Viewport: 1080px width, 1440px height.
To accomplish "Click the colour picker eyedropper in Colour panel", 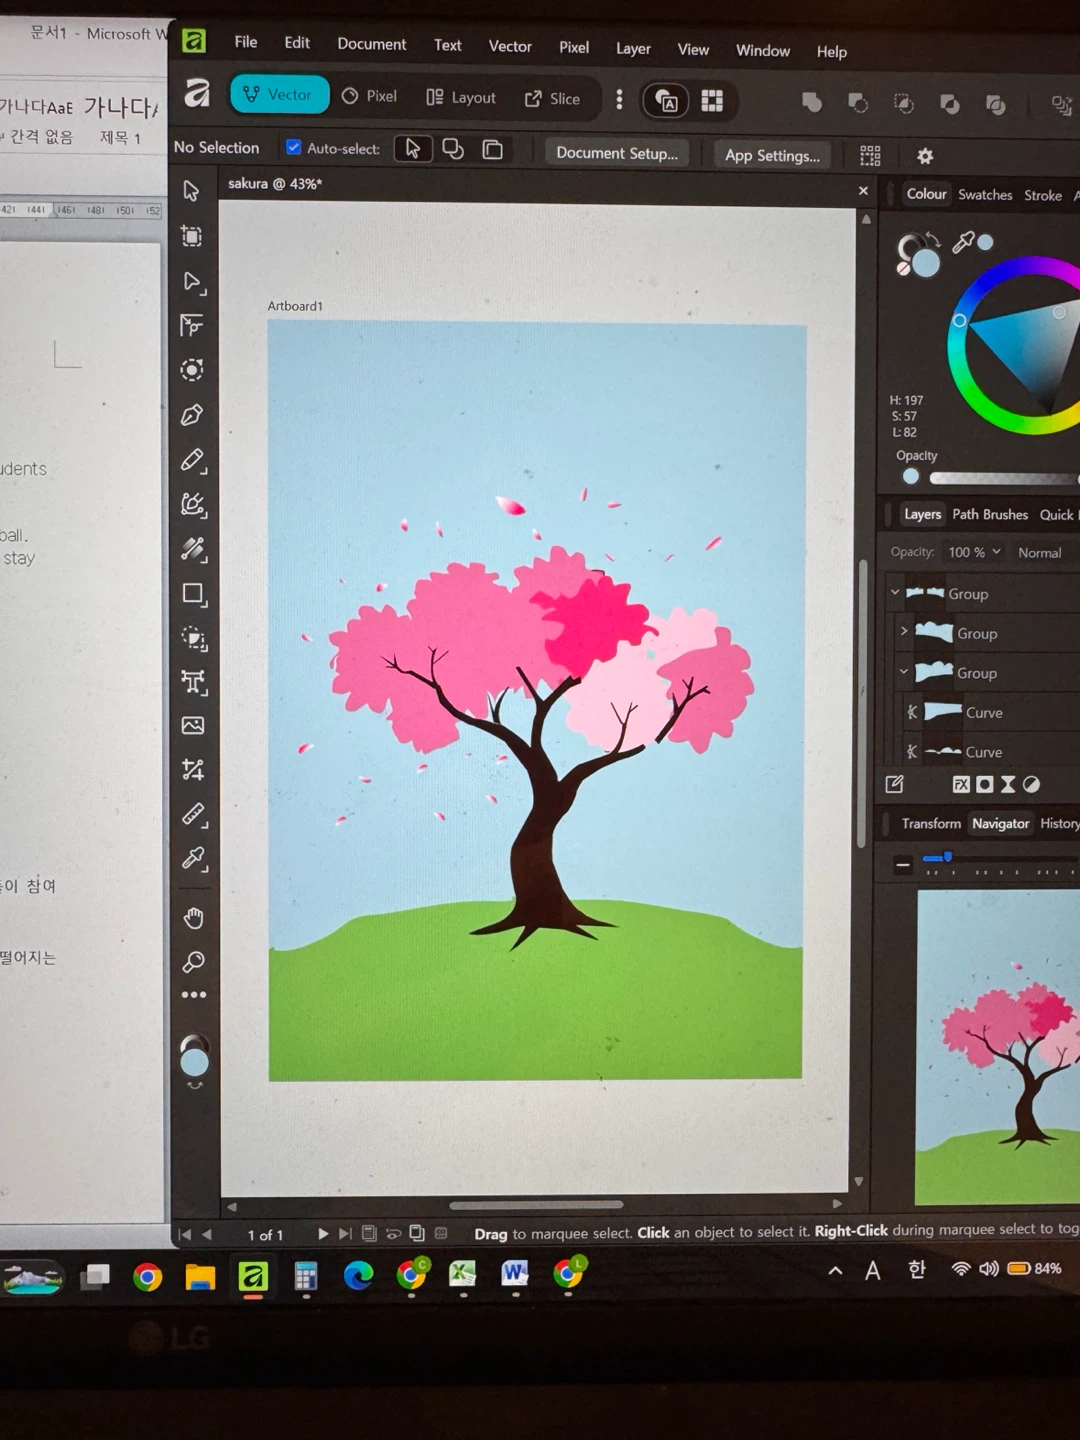I will click(x=963, y=242).
